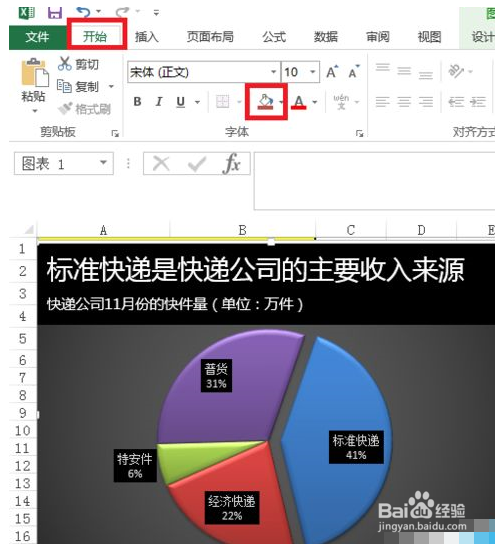The height and width of the screenshot is (544, 495).
Task: Expand the font name dropdown arrow
Action: tap(274, 72)
